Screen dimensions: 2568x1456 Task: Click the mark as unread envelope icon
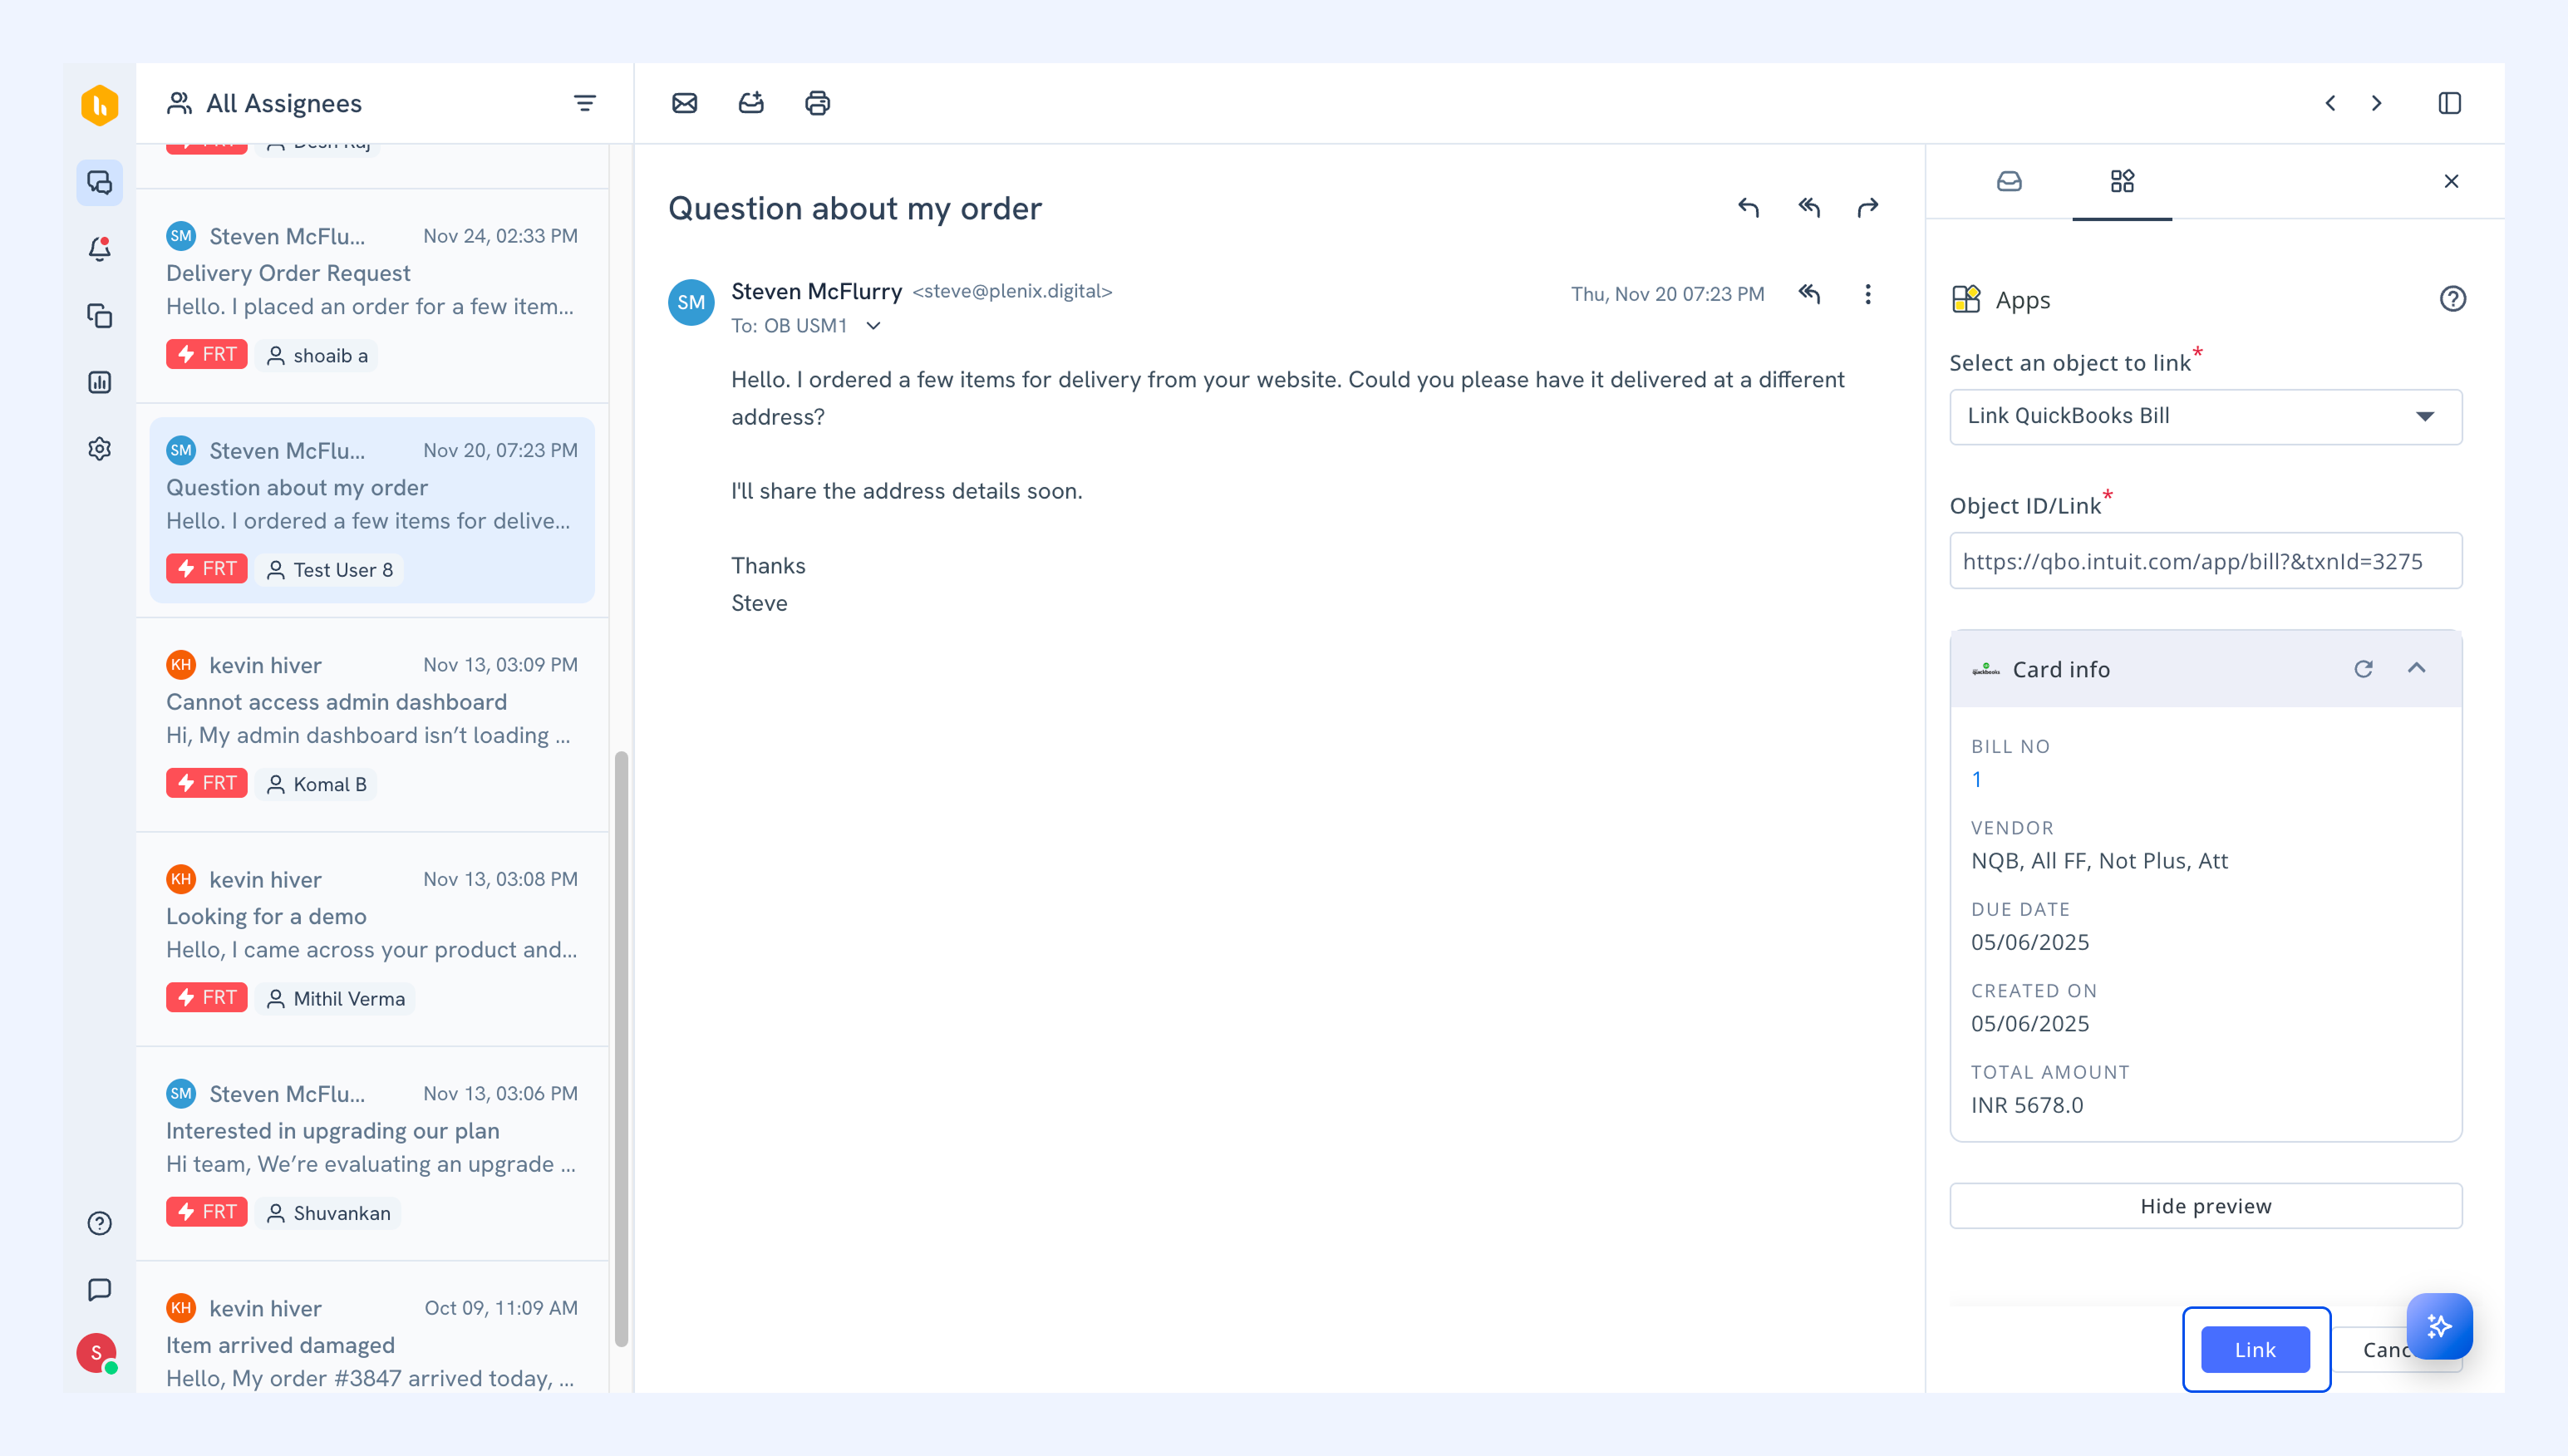(x=684, y=103)
